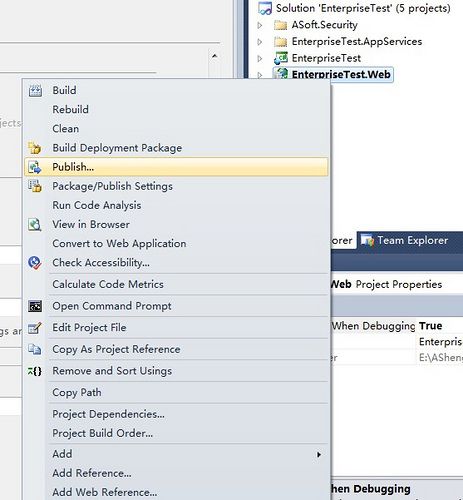Image resolution: width=463 pixels, height=500 pixels.
Task: Click the Build icon in context menu
Action: [x=35, y=91]
